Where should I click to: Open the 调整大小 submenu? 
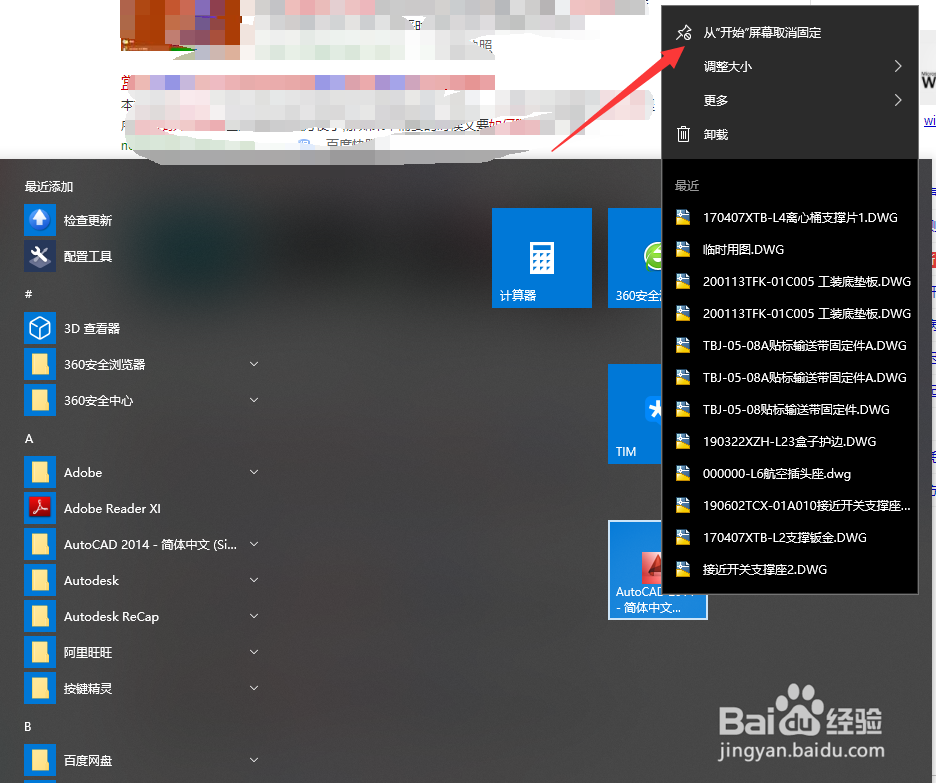[790, 66]
